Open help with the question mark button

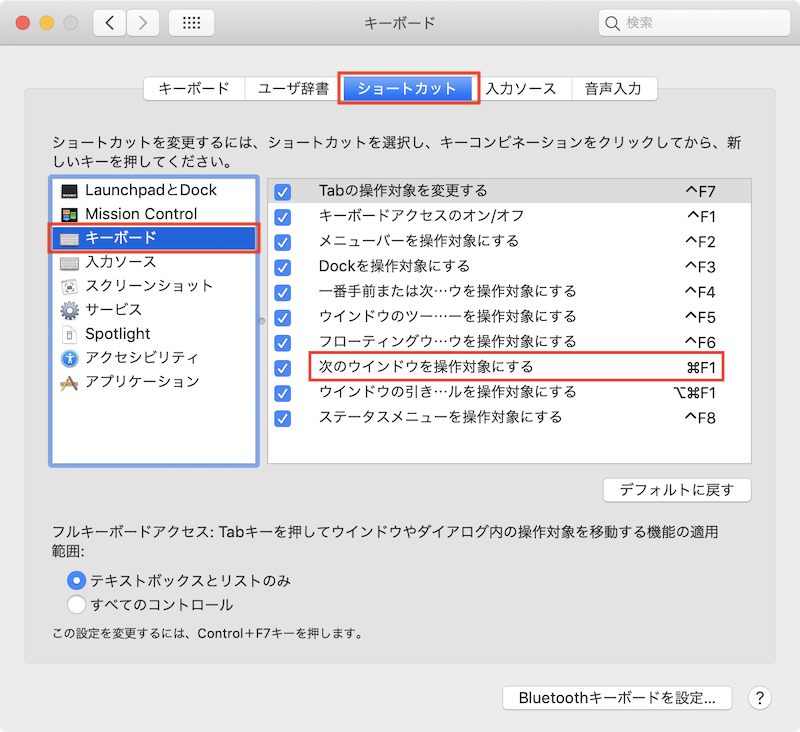click(x=760, y=697)
